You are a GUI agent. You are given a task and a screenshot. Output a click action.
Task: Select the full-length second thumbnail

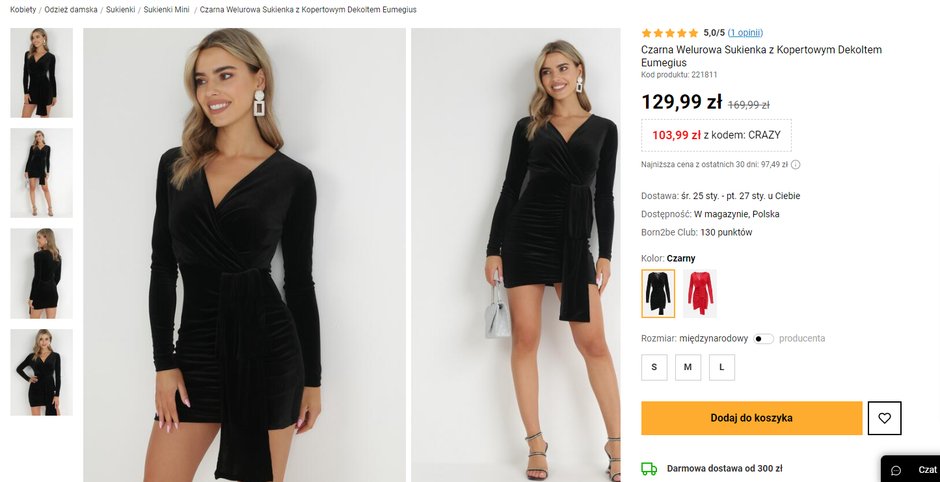tap(41, 173)
